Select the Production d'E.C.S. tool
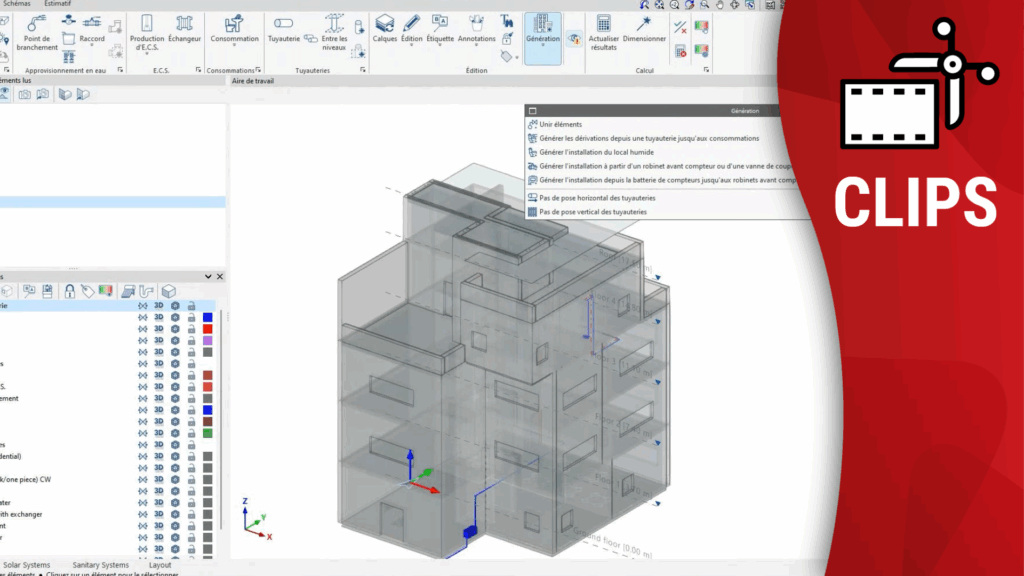 [x=147, y=30]
